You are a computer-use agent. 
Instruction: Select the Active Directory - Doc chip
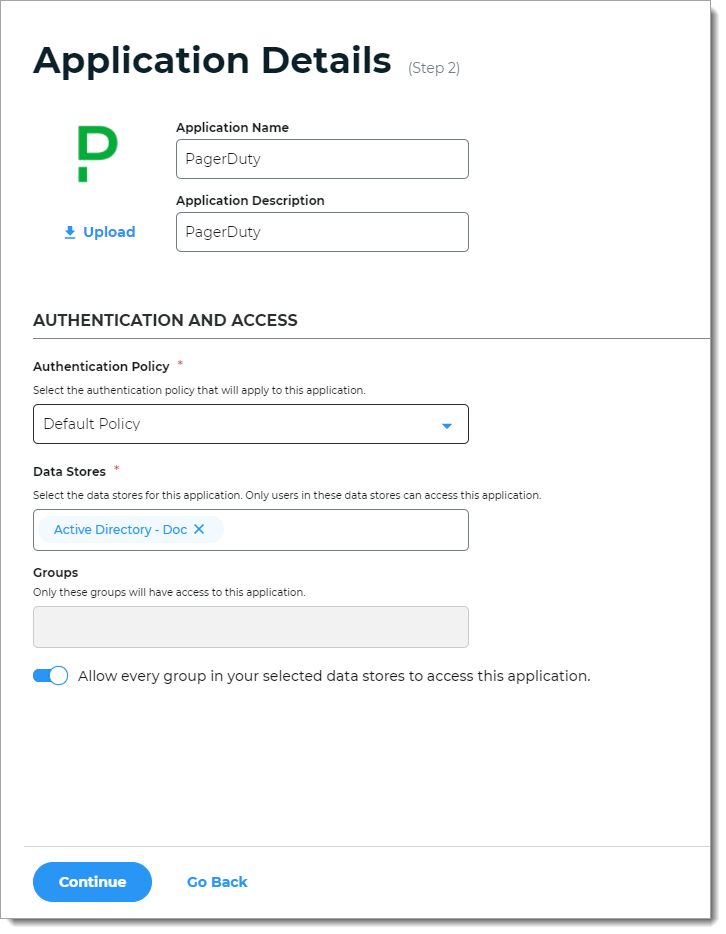(x=120, y=530)
